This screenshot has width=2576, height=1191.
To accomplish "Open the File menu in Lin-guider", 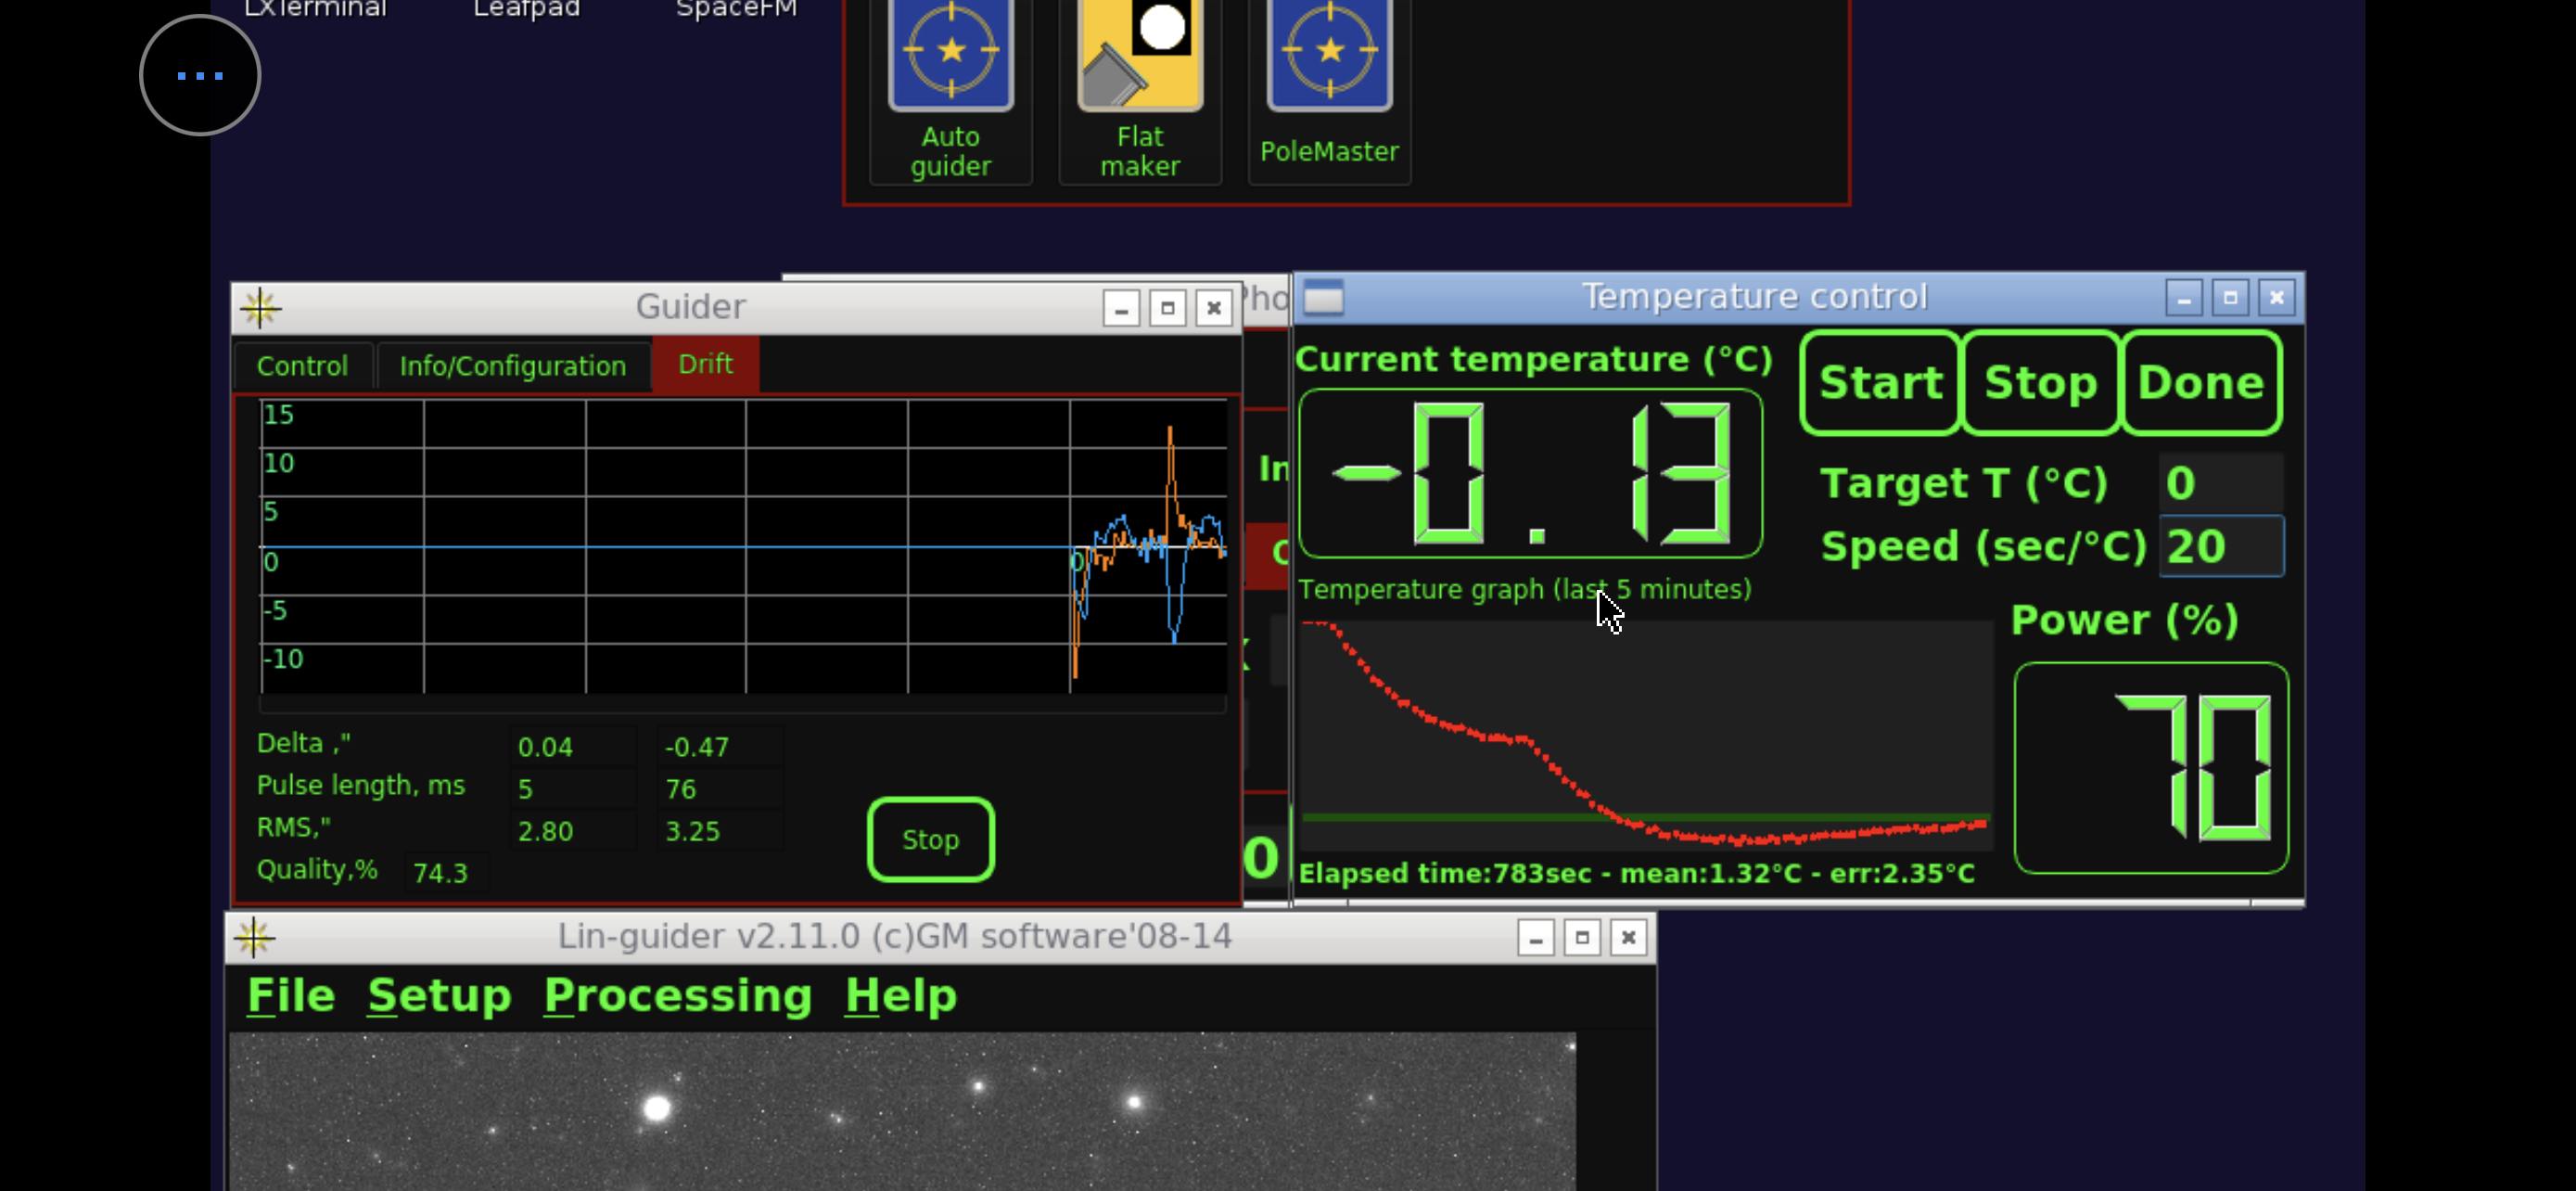I will click(x=290, y=995).
